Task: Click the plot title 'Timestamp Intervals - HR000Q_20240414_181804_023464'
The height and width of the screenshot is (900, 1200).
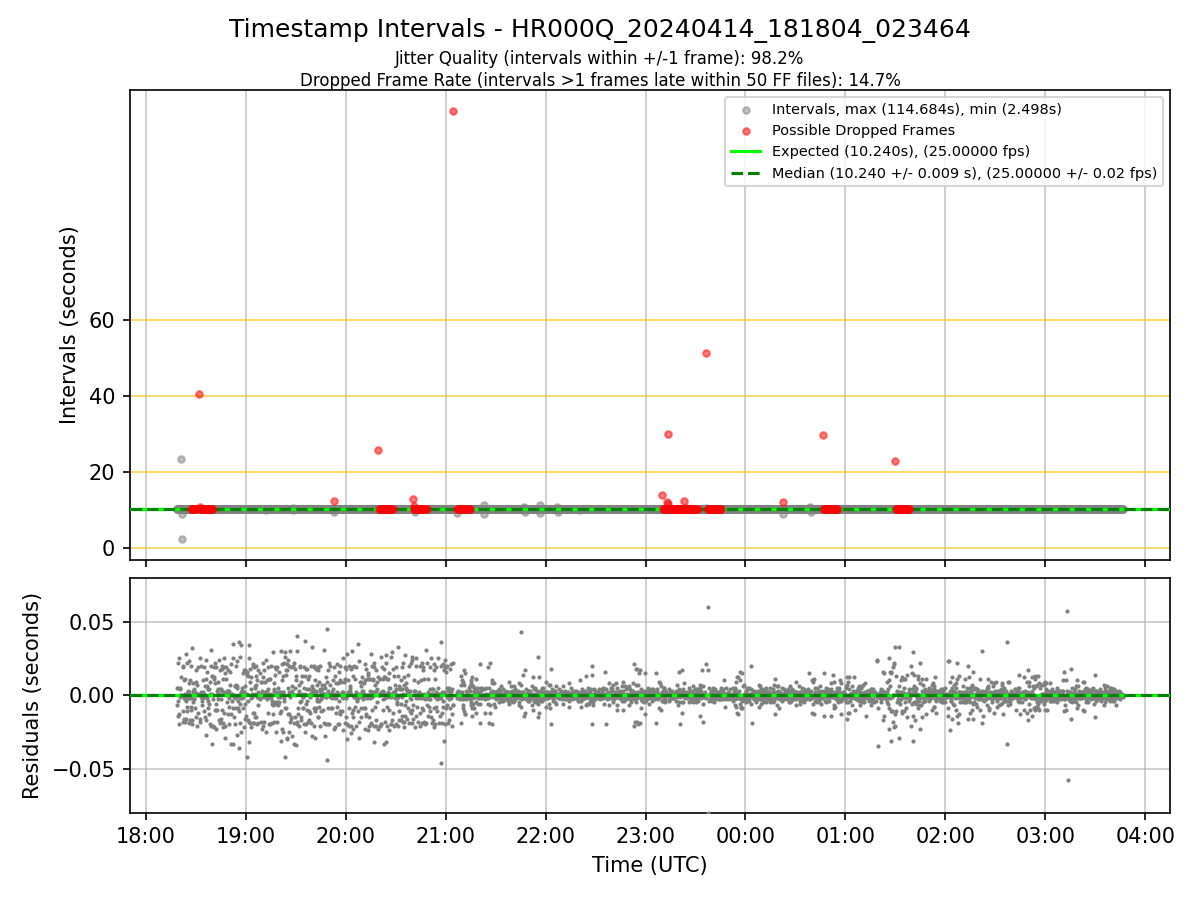Action: pos(599,29)
